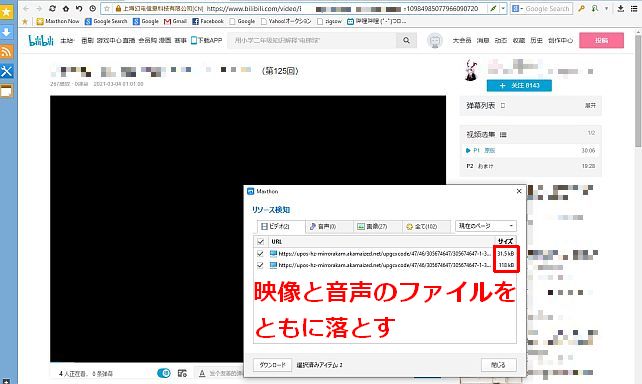
Task: Open the dropdown arrow beside person icon
Action: [x=606, y=8]
